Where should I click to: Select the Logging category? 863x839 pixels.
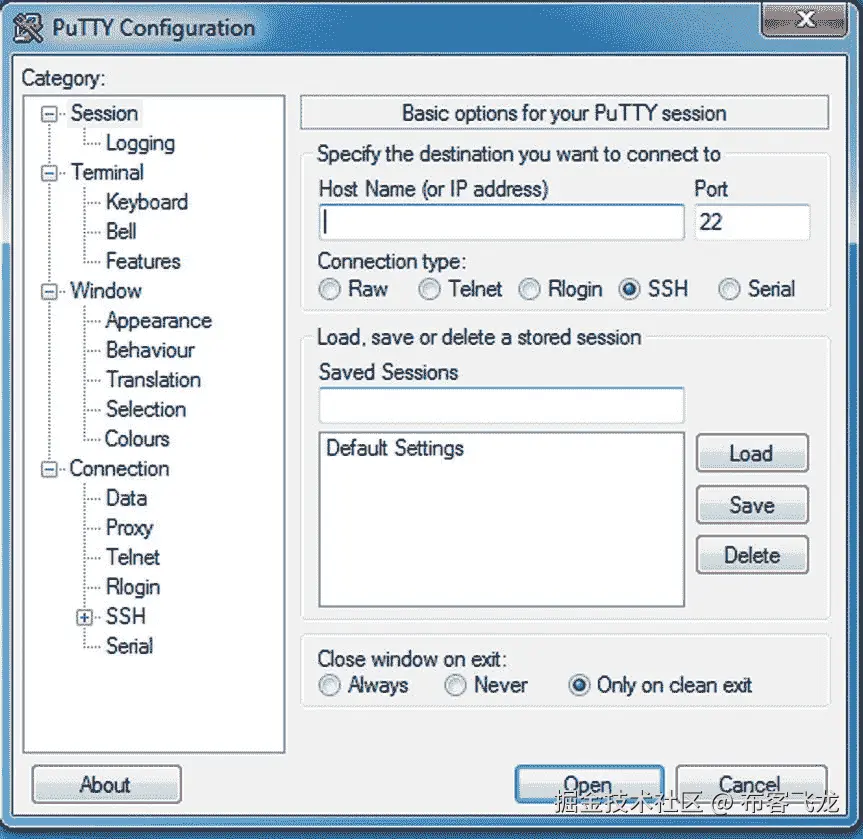pos(139,143)
